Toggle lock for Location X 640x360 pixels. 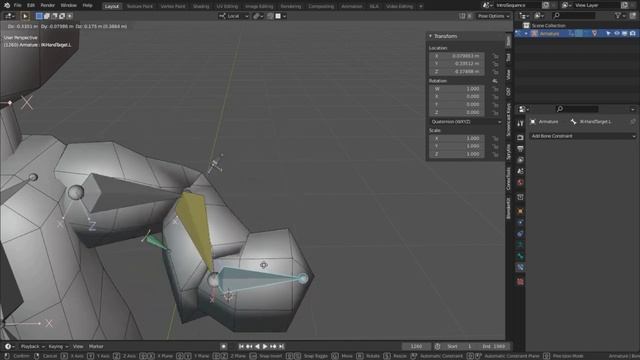495,56
